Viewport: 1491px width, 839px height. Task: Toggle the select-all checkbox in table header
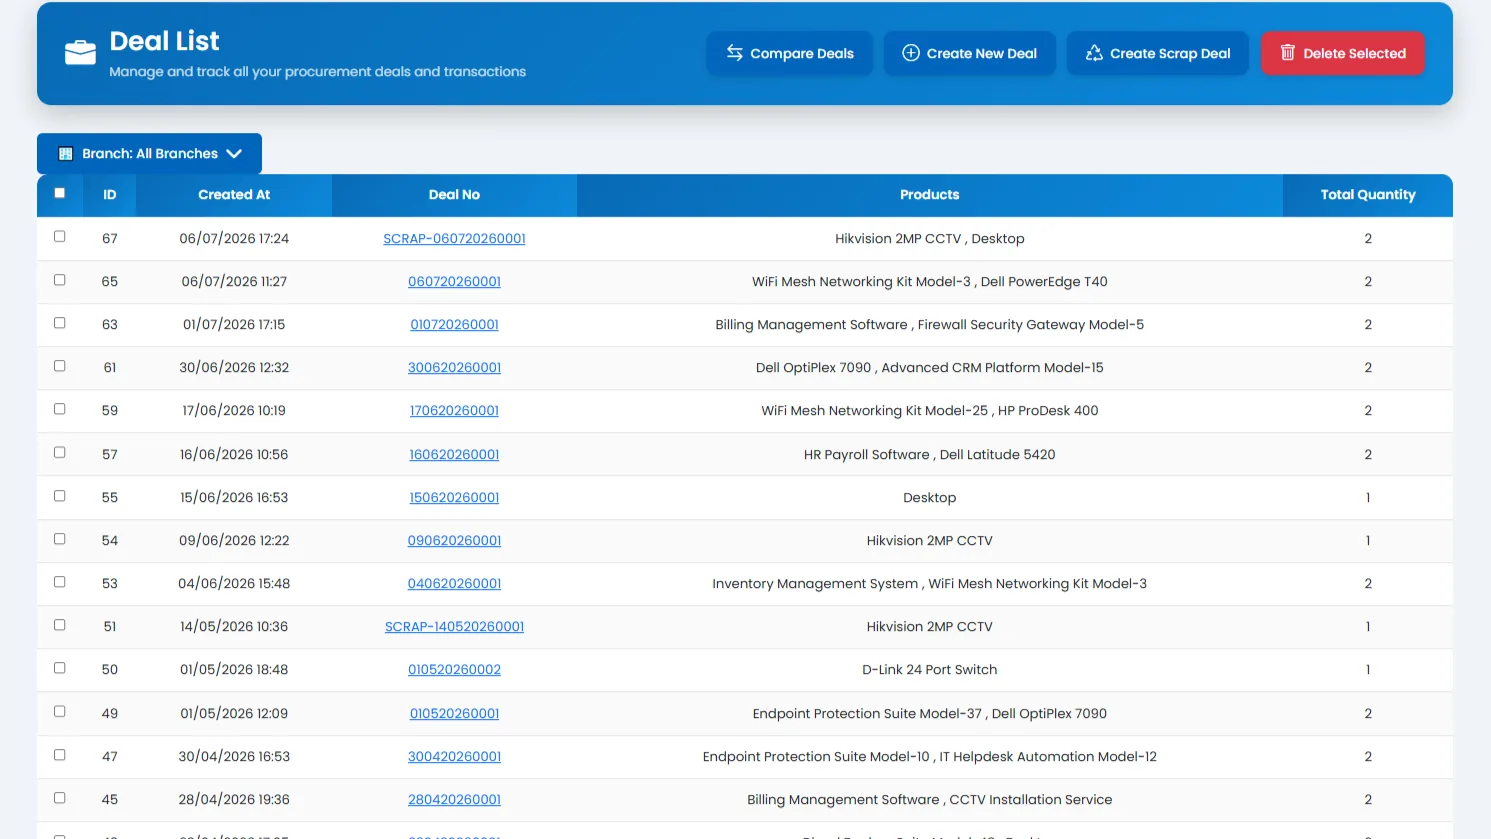tap(60, 193)
